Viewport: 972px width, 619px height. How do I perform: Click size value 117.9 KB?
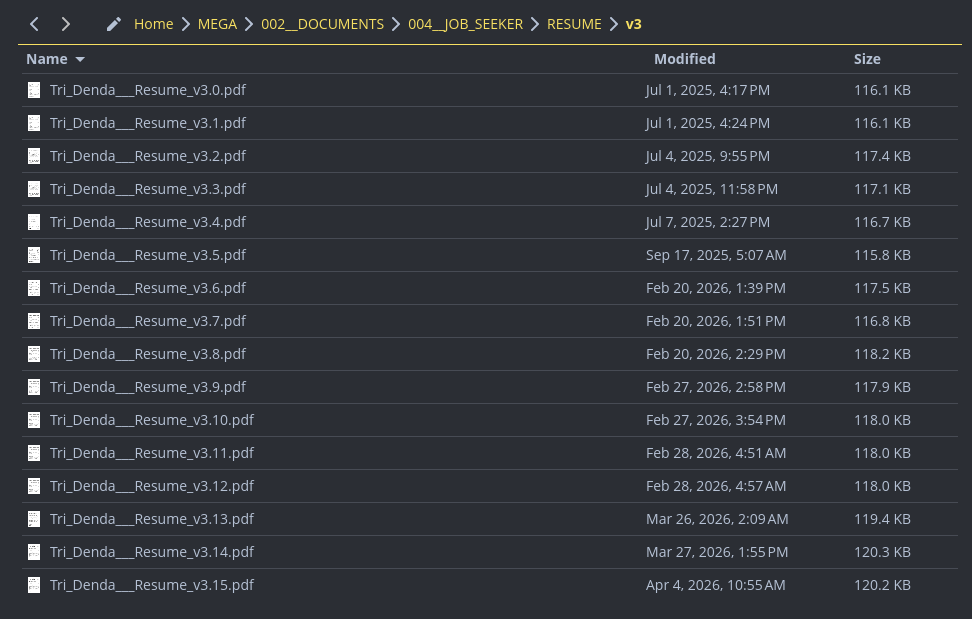[882, 387]
